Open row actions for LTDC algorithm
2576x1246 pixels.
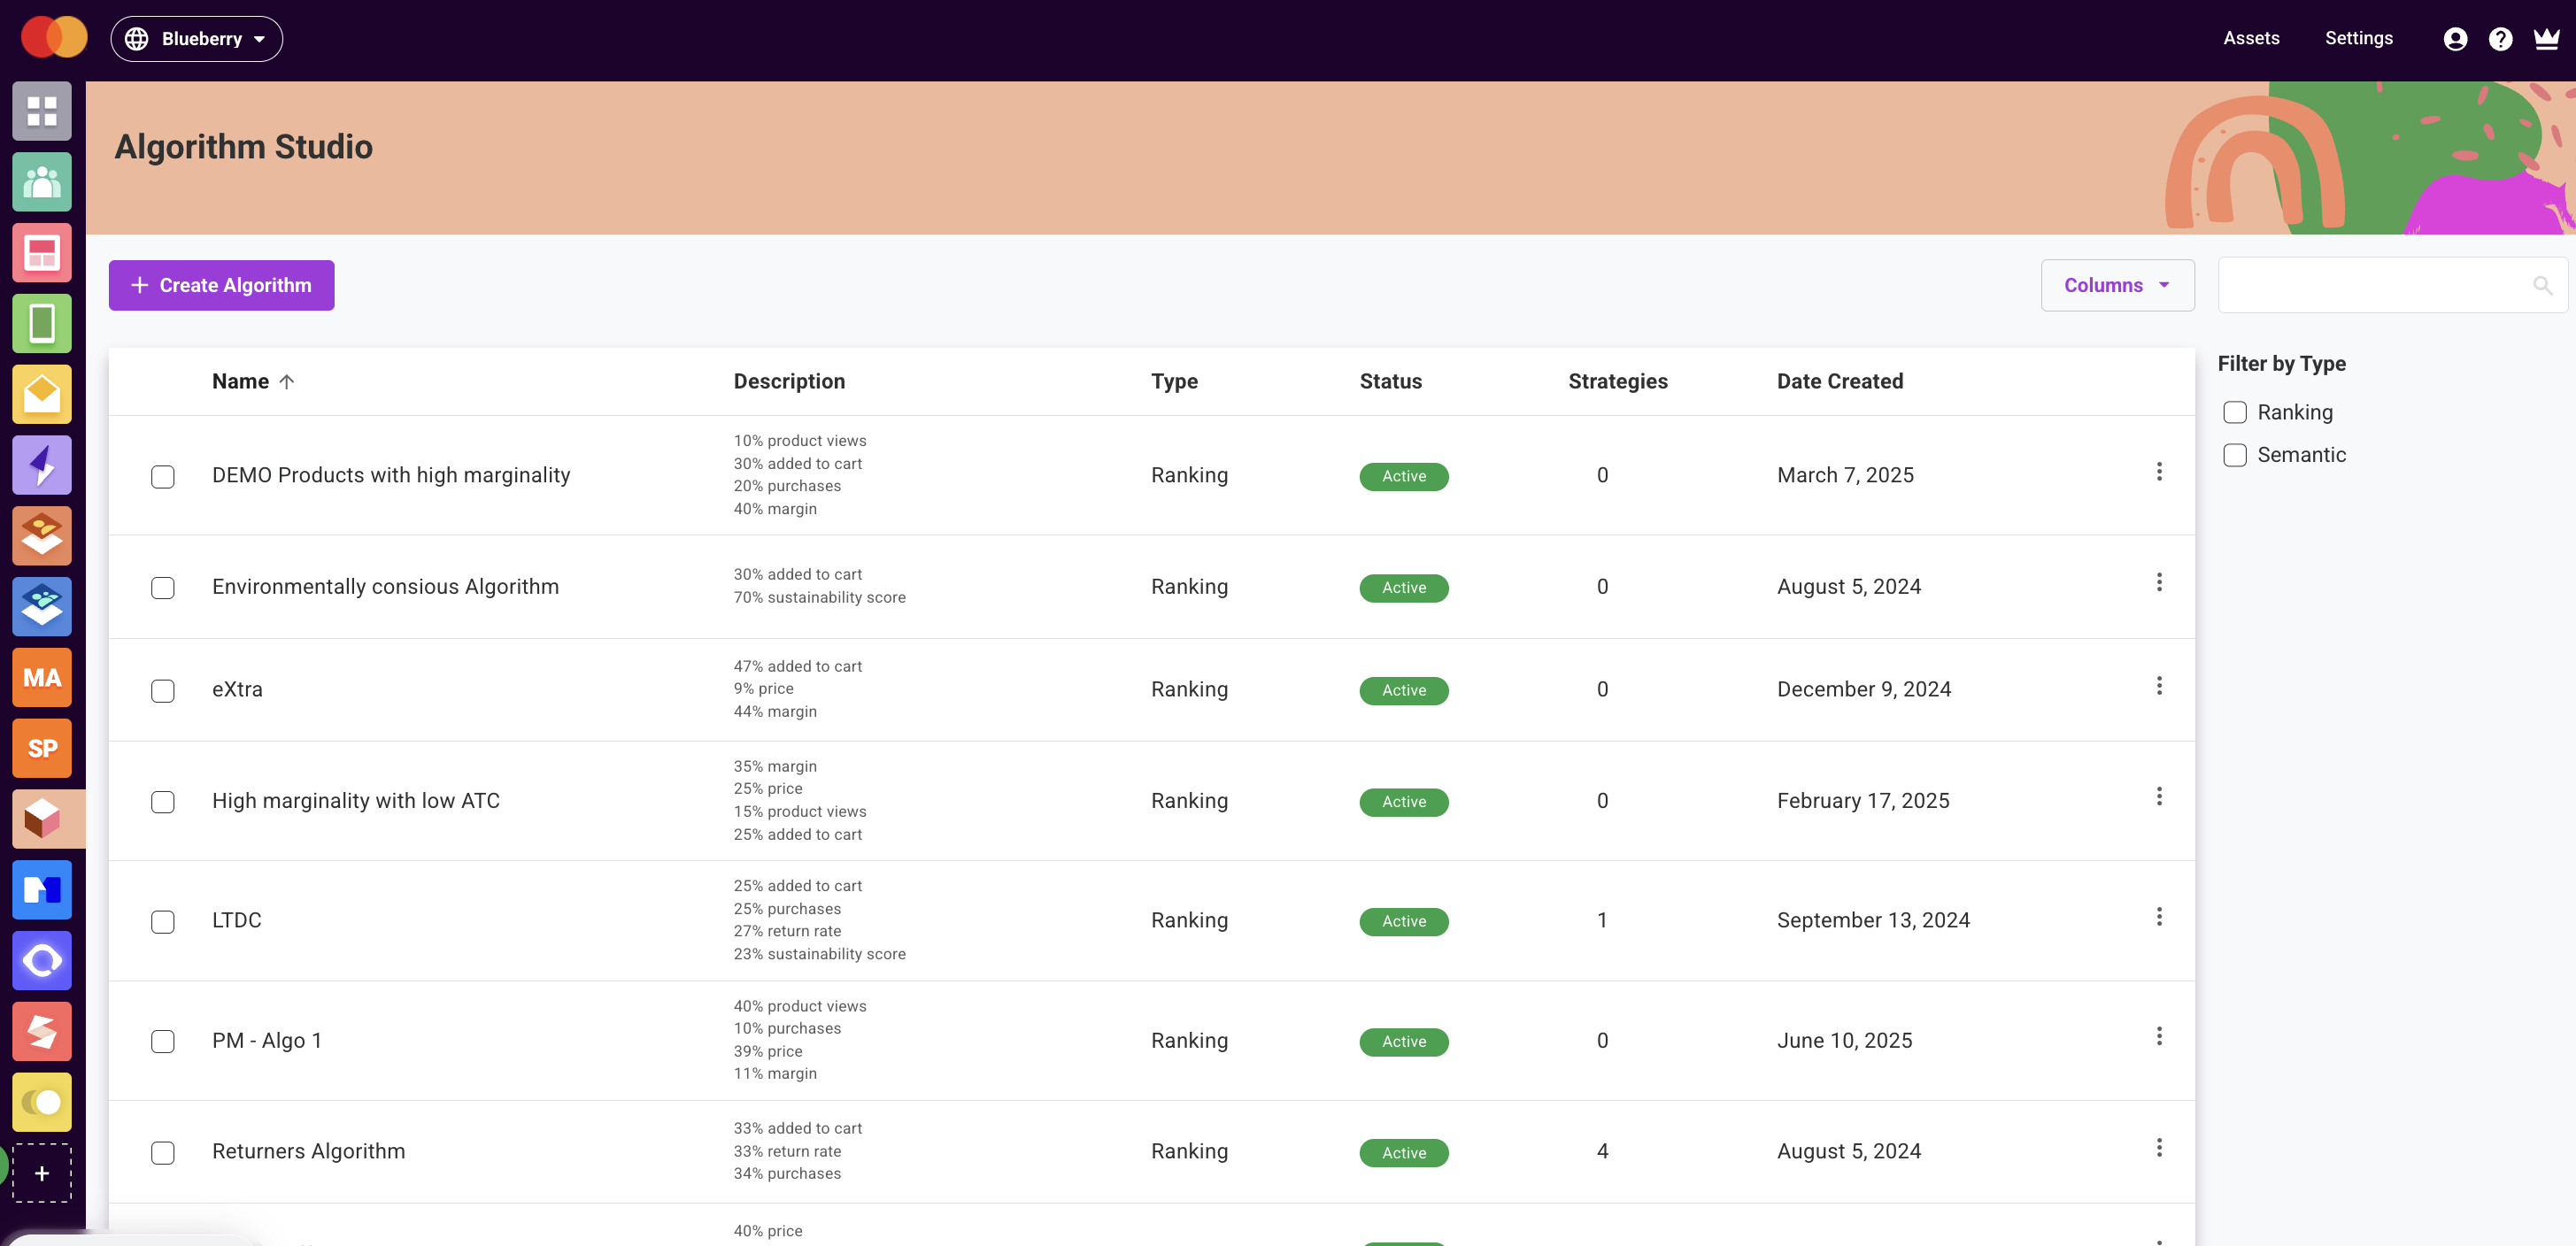coord(2159,917)
